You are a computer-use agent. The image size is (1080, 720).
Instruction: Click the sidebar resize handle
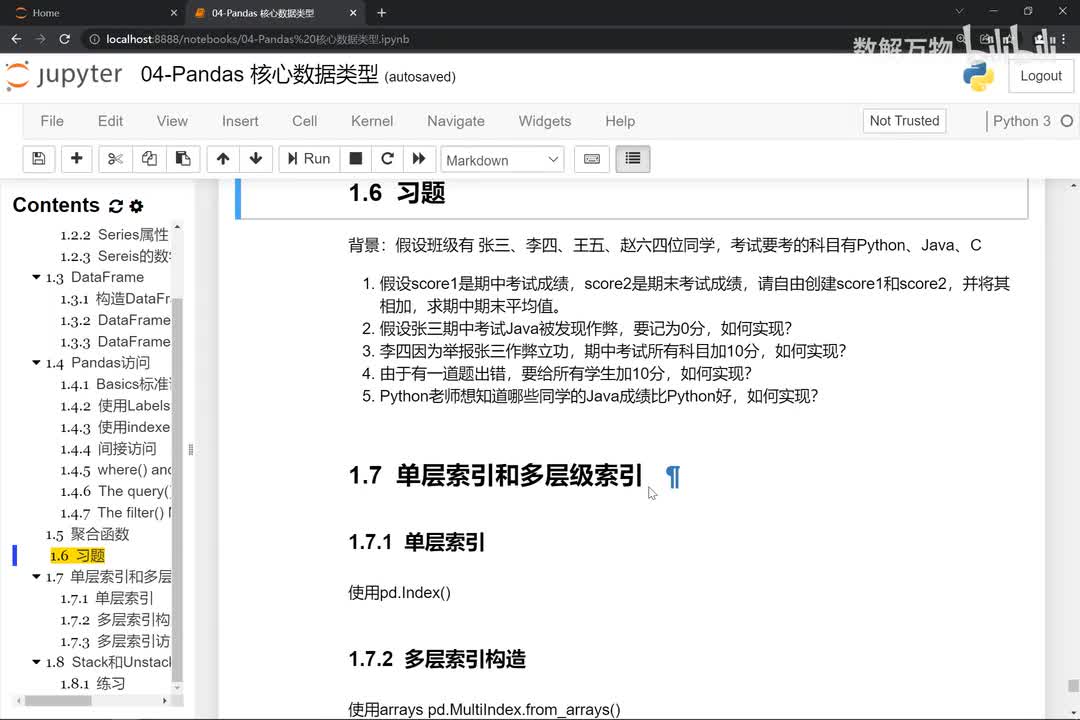point(191,449)
